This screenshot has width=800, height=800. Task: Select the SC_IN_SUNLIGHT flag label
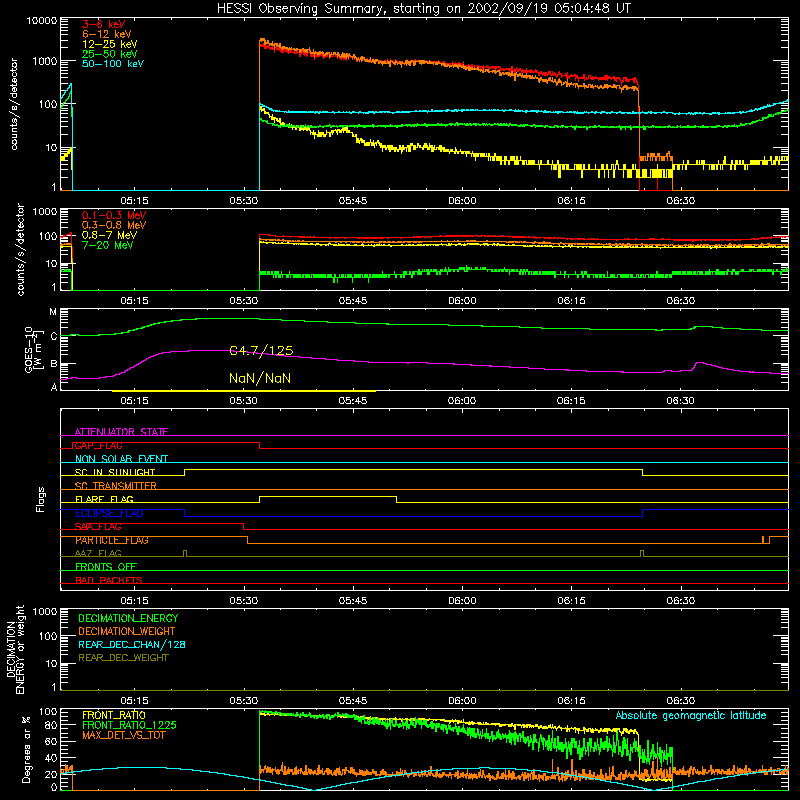[x=115, y=472]
